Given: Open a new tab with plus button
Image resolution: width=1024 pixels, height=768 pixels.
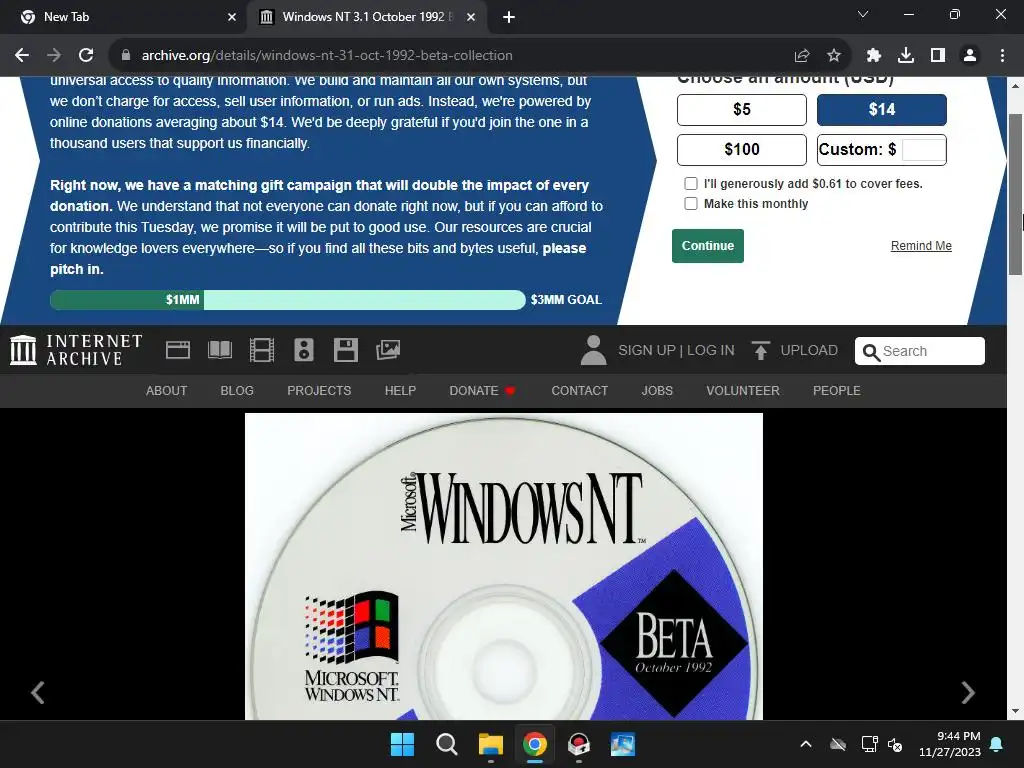Looking at the screenshot, I should [509, 17].
